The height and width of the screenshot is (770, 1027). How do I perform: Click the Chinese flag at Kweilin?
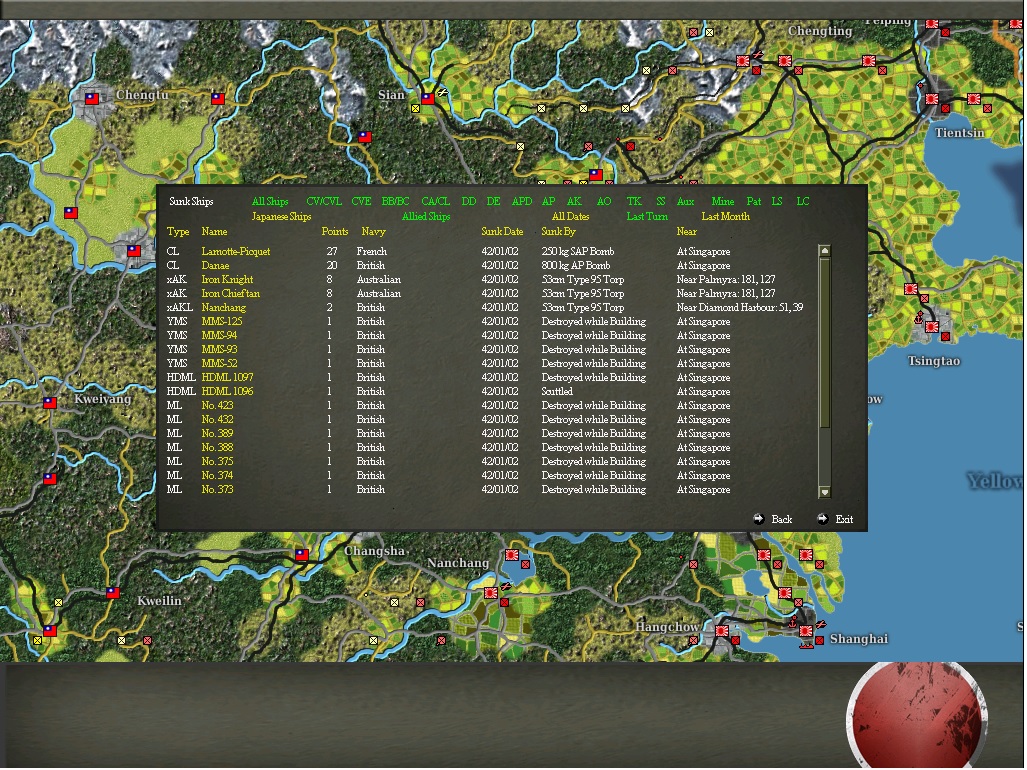point(113,593)
